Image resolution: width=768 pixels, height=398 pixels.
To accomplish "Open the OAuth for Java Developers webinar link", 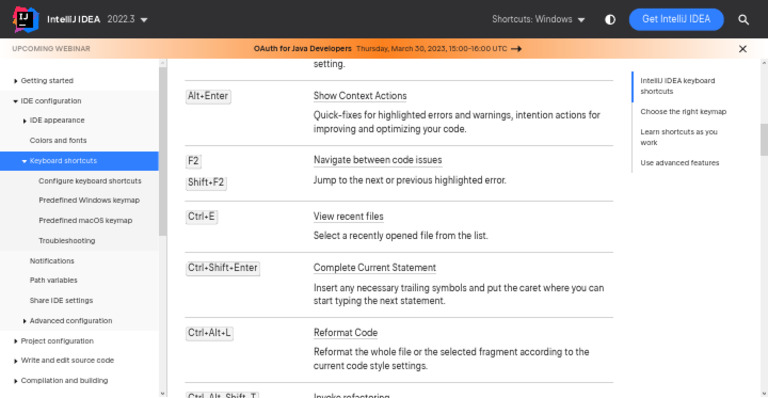I will click(x=302, y=49).
